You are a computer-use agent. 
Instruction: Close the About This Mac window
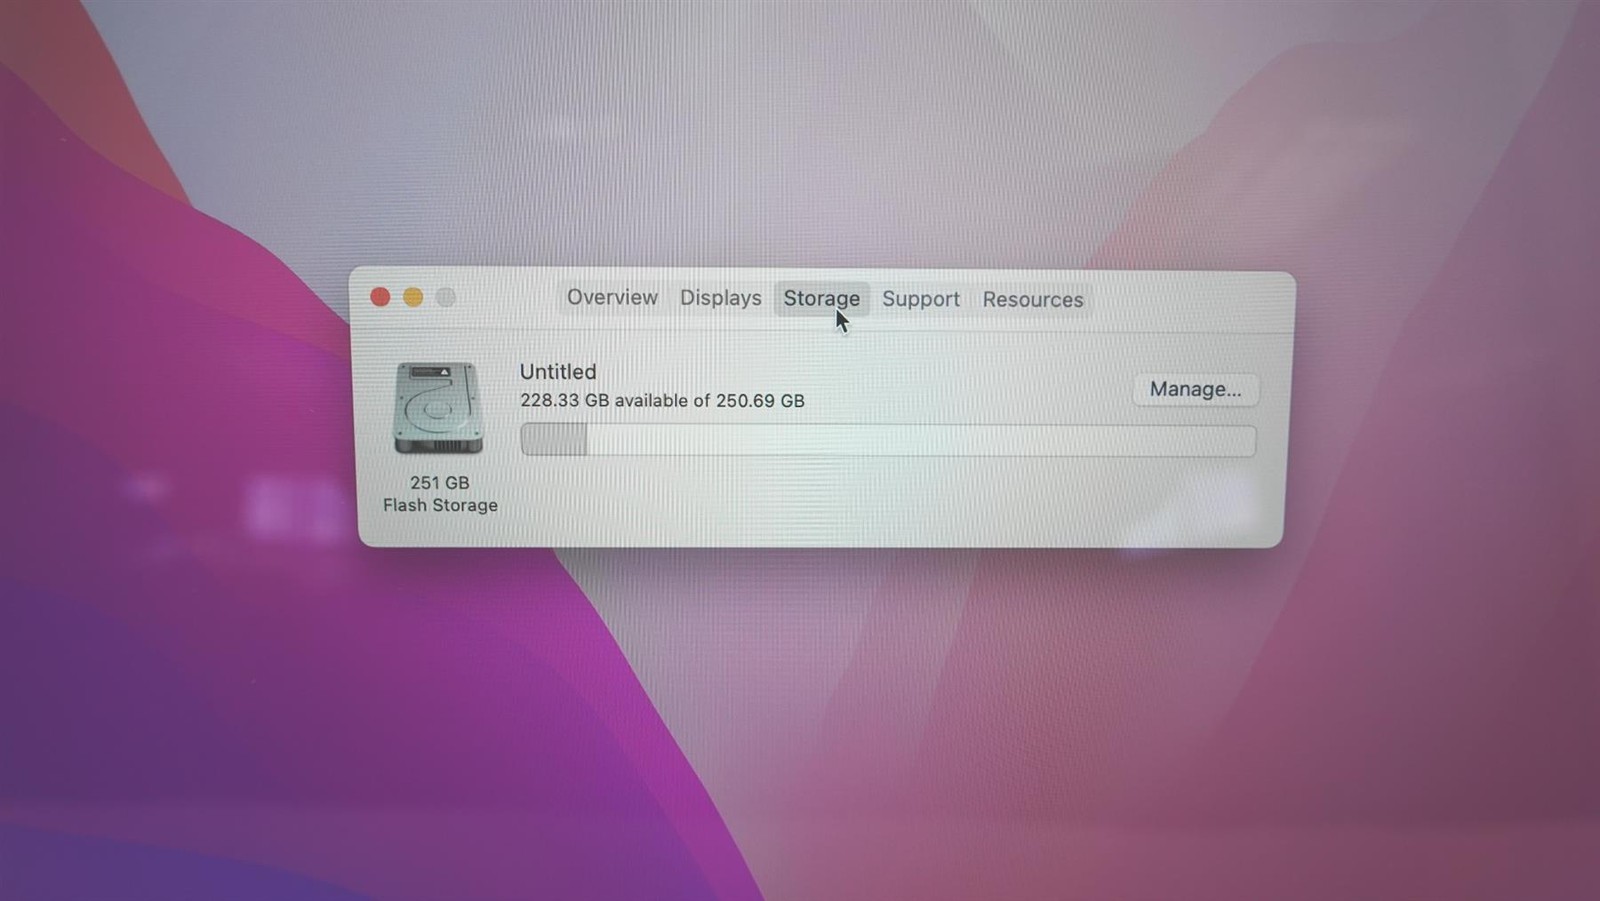tap(380, 297)
